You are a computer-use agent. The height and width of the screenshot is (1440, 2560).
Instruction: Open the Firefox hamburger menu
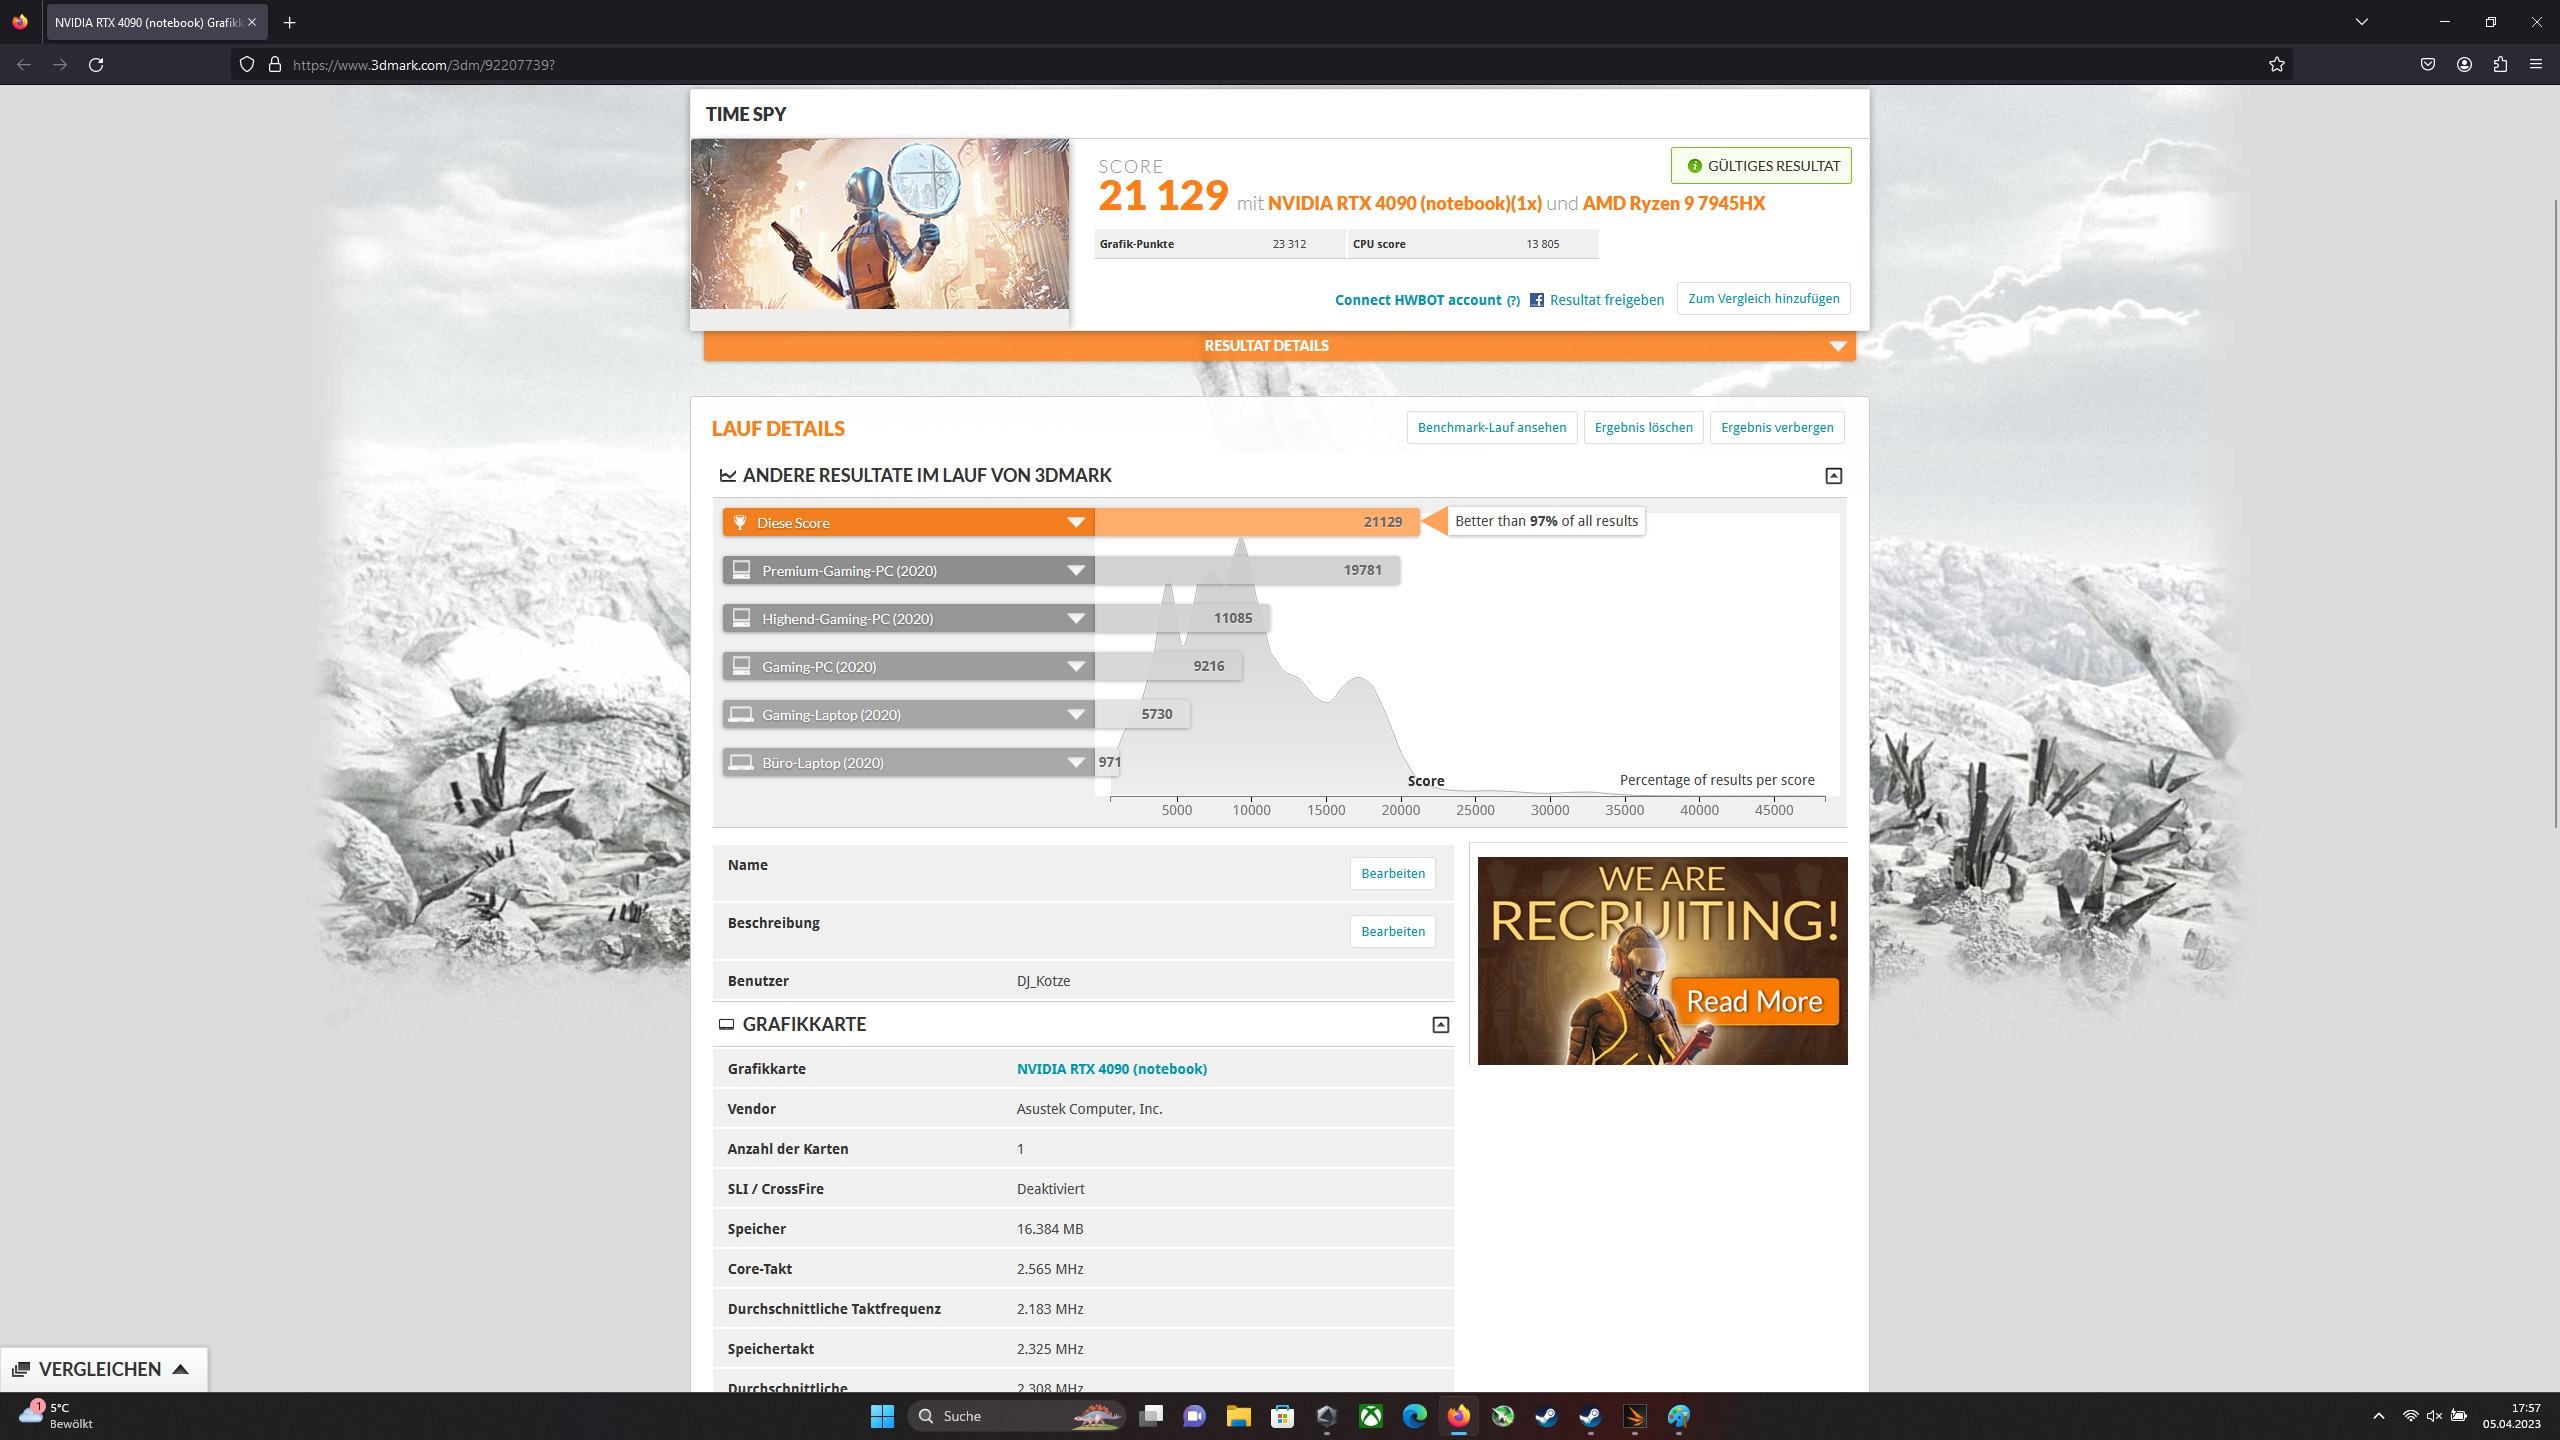pyautogui.click(x=2536, y=64)
